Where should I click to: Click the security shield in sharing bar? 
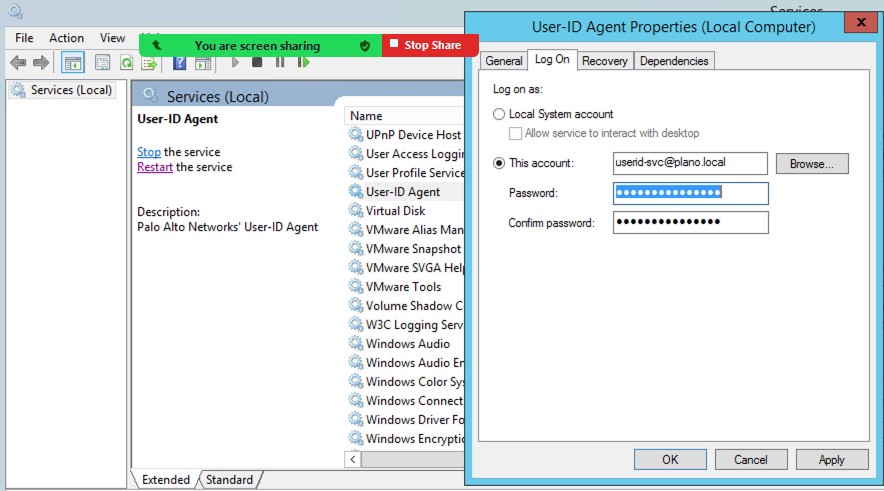pos(365,46)
